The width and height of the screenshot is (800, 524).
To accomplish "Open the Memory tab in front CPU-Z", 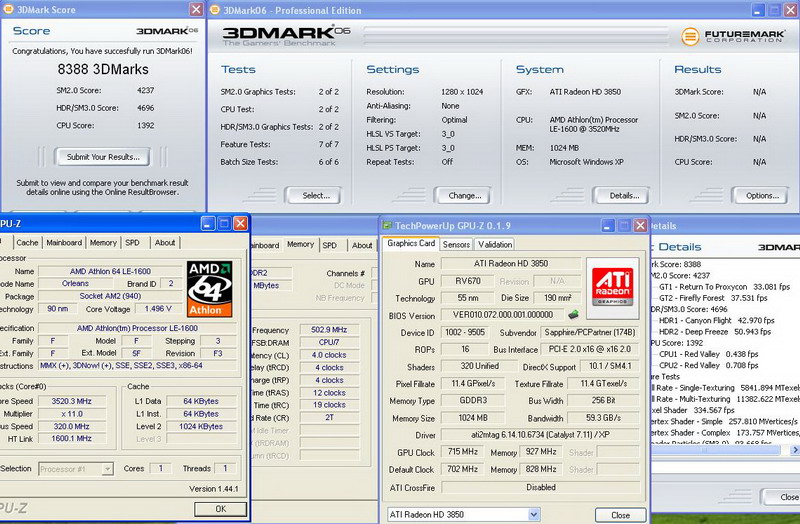I will 103,243.
